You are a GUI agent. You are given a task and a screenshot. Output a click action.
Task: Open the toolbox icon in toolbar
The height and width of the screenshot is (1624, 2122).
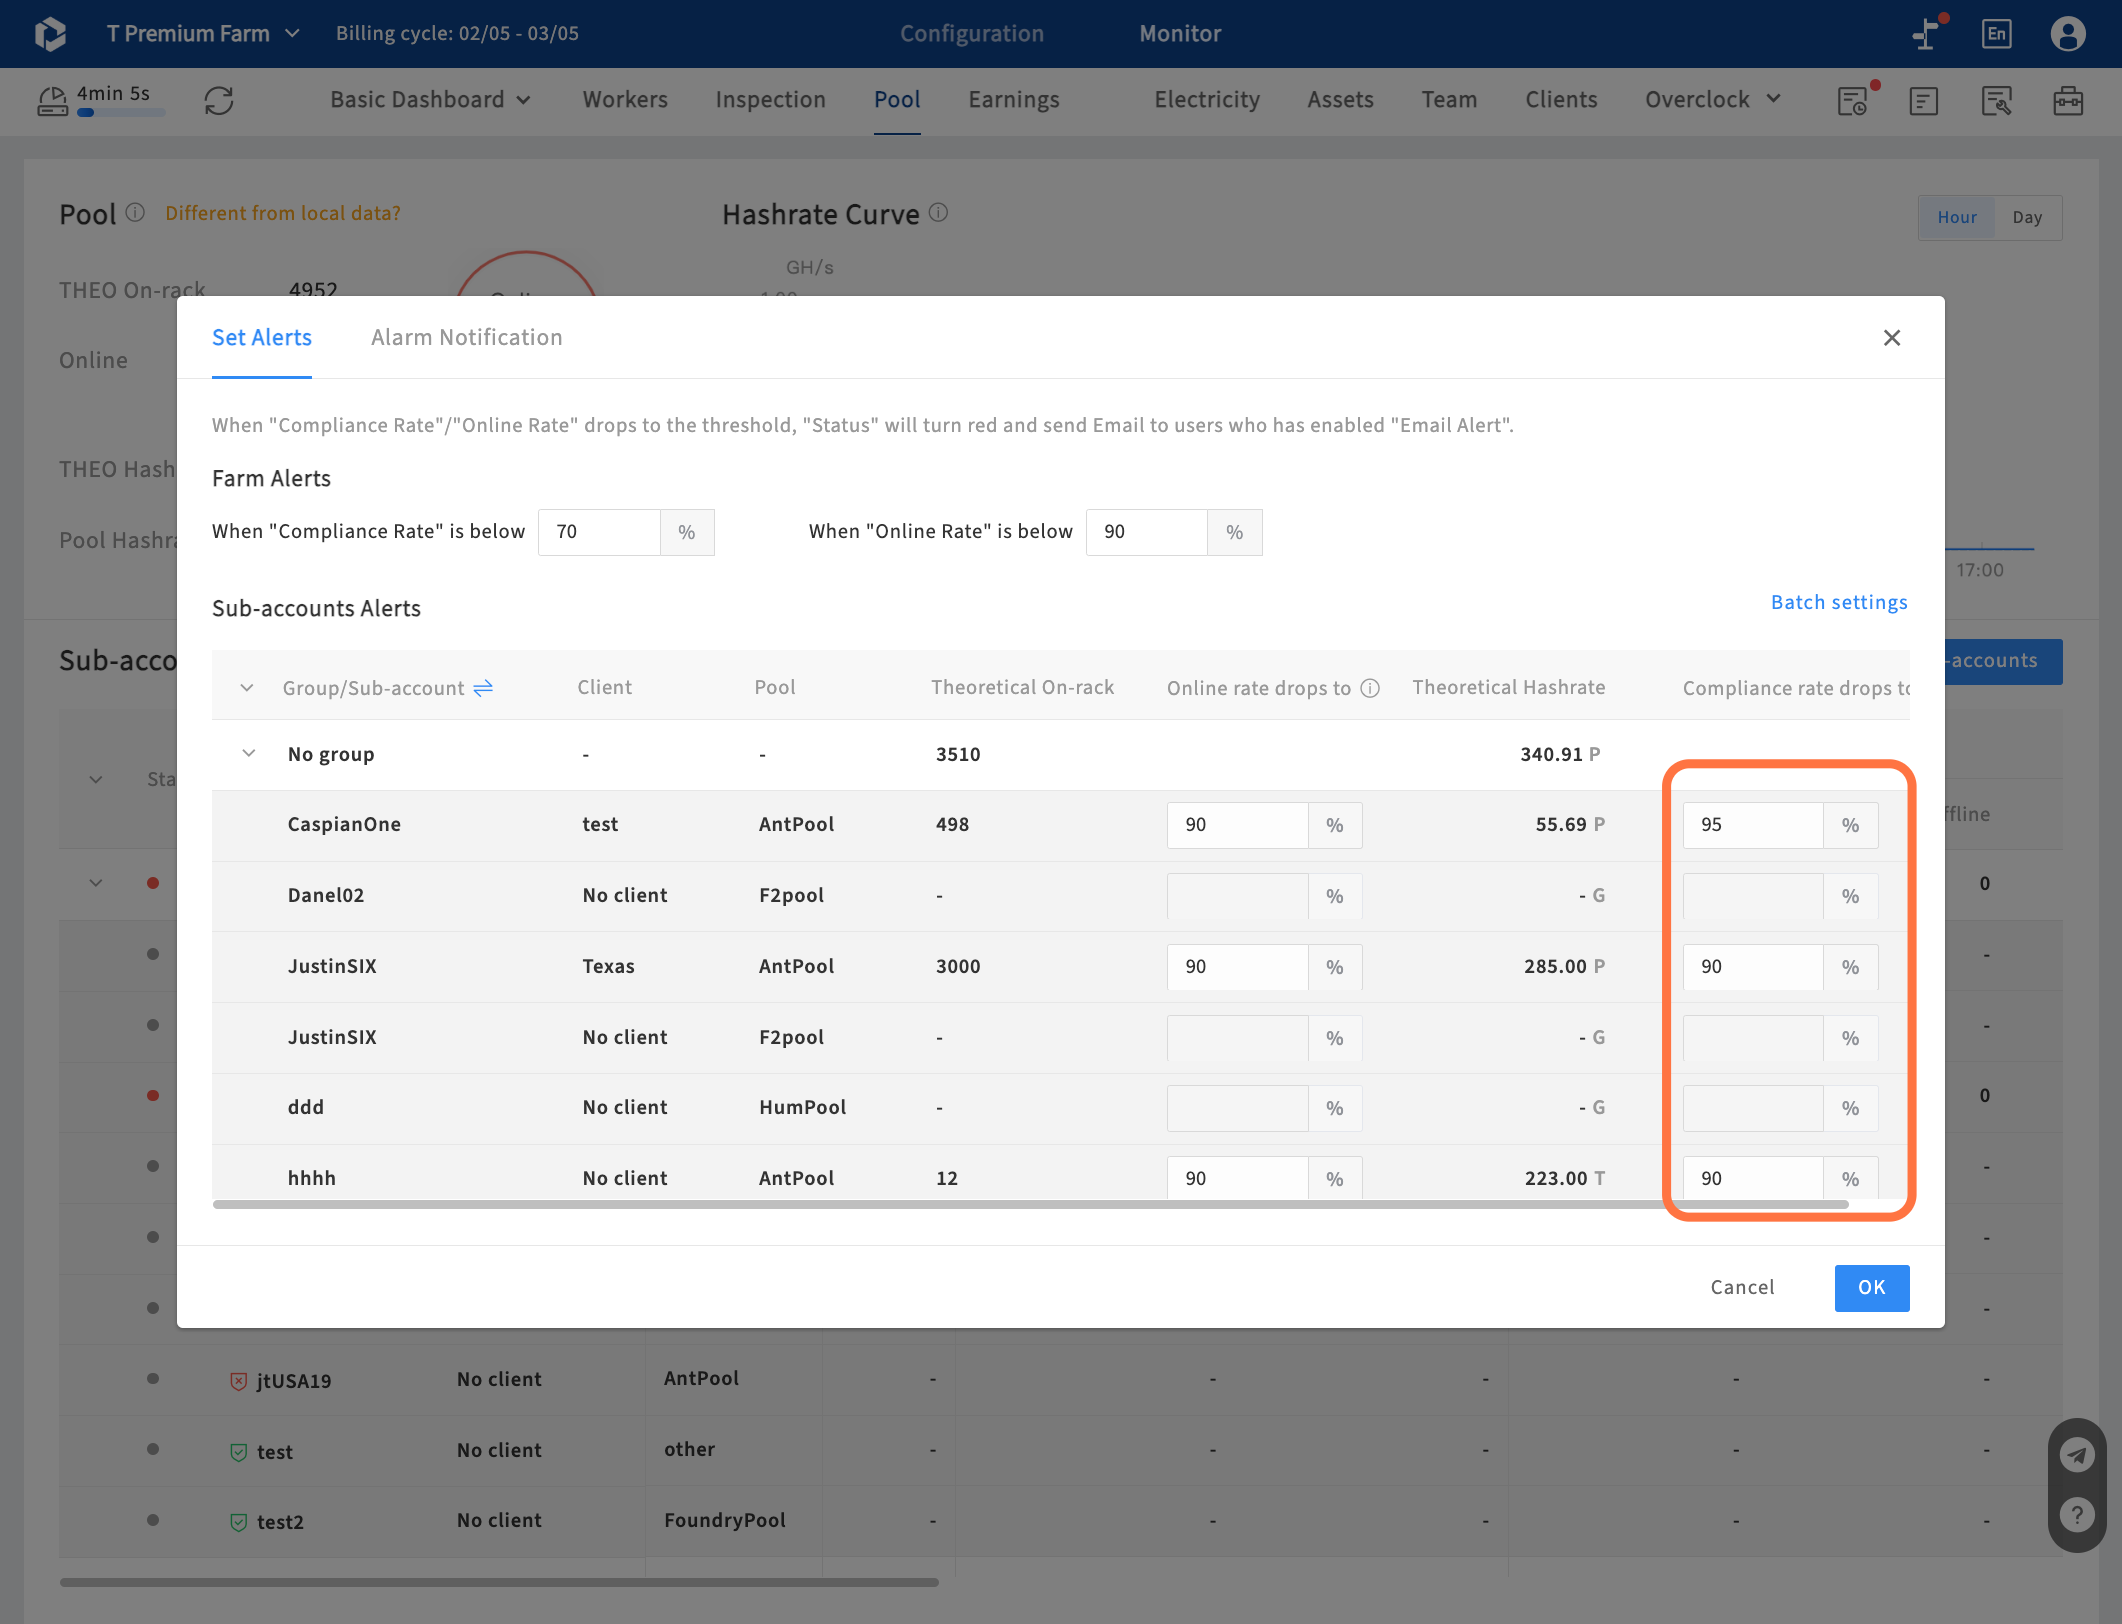pos(2068,100)
